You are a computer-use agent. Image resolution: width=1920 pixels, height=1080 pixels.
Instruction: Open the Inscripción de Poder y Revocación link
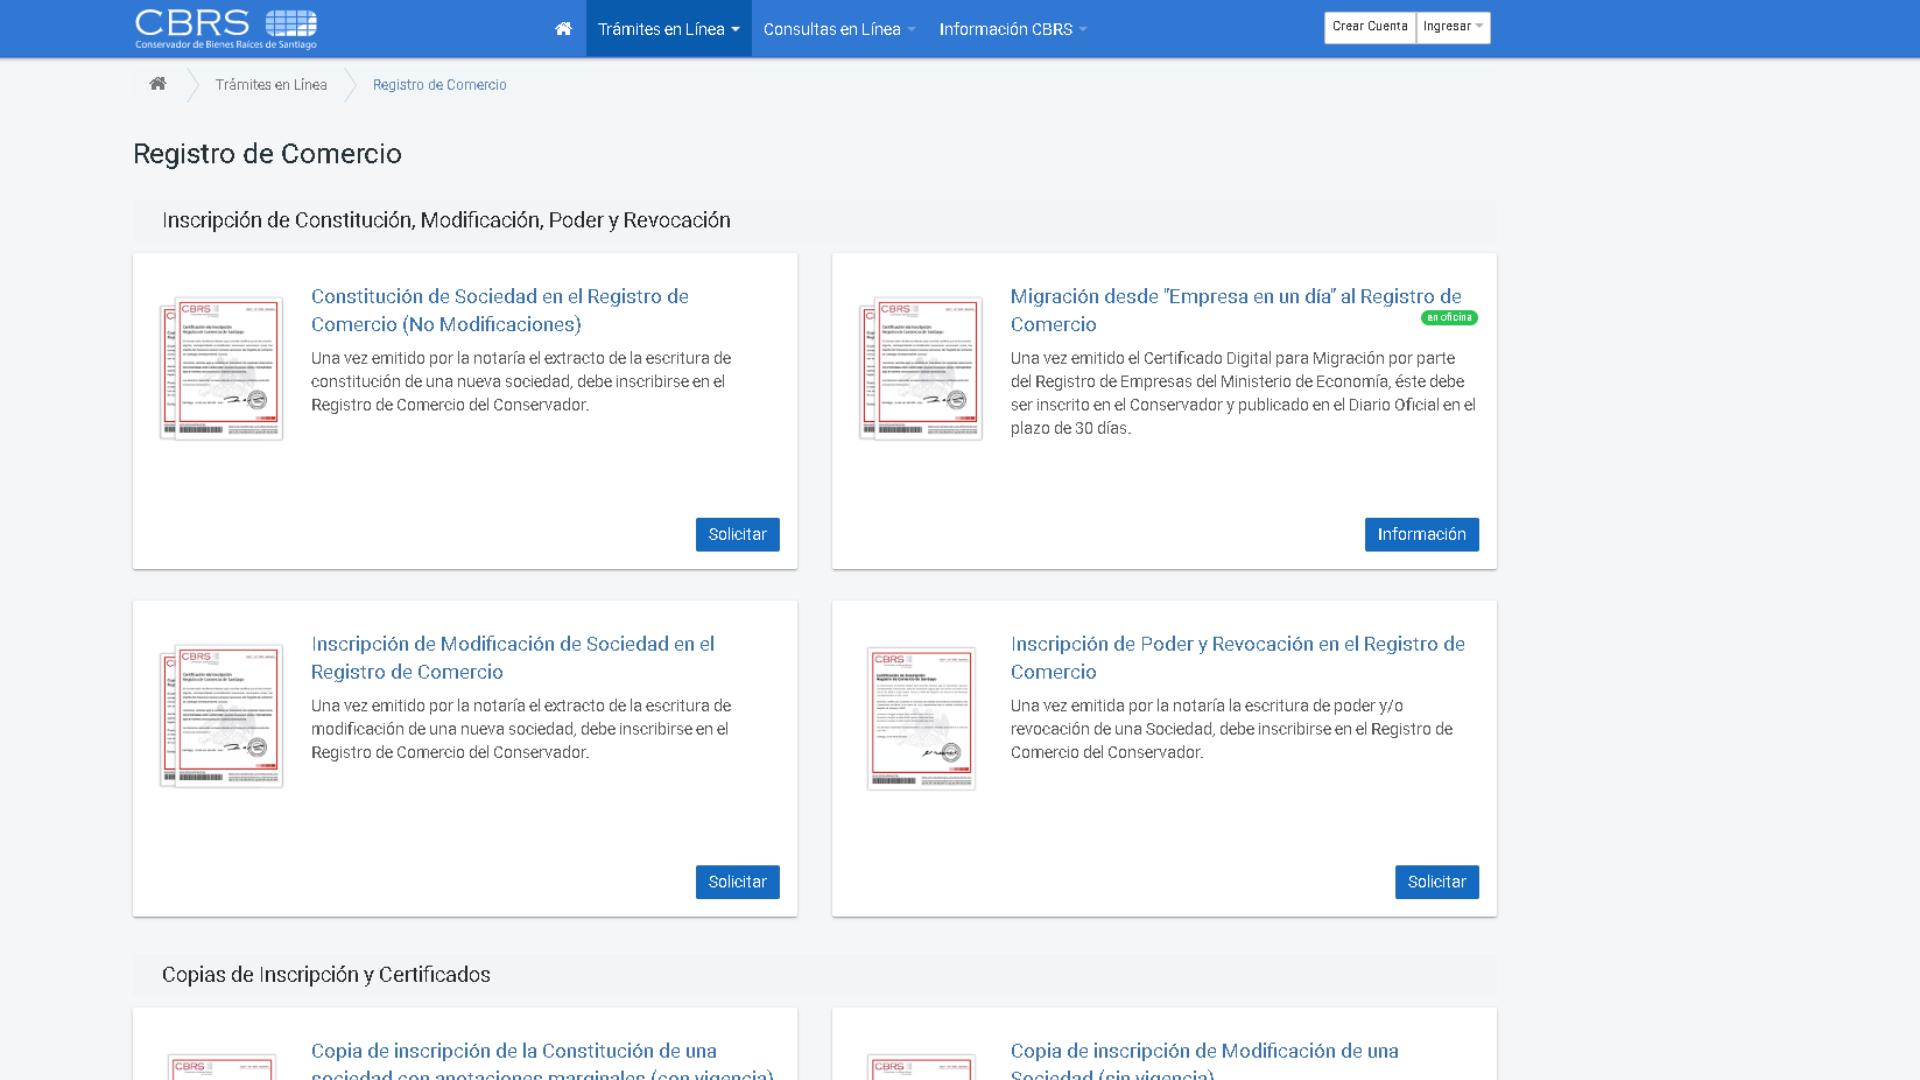click(x=1238, y=658)
